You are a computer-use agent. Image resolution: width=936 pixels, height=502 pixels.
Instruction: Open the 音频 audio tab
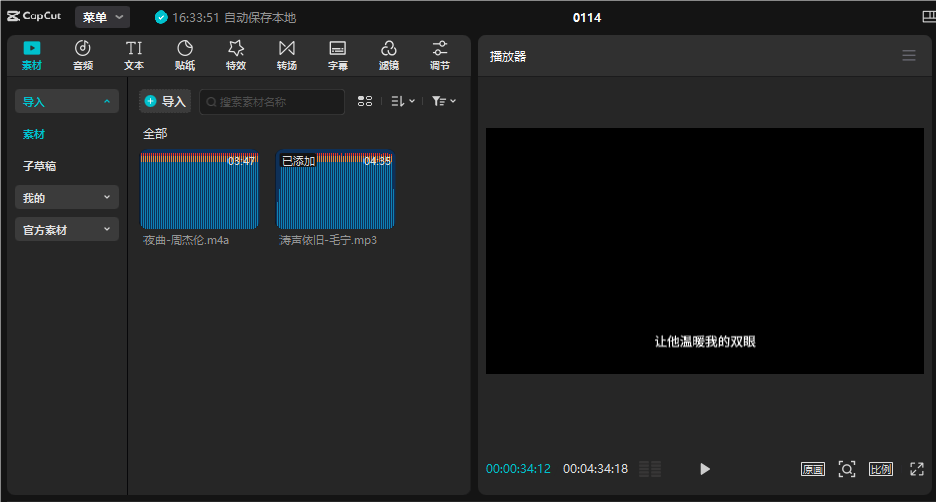click(x=82, y=56)
